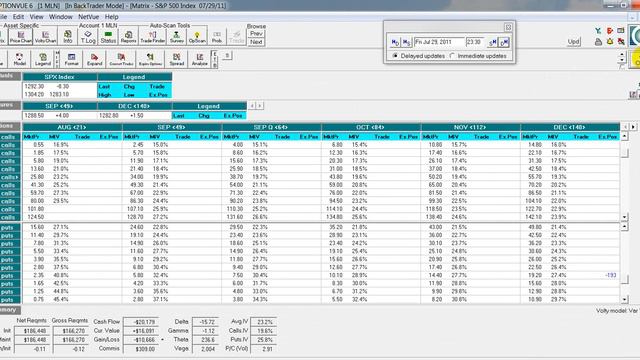Click the yellow bell alert icon

[610, 42]
